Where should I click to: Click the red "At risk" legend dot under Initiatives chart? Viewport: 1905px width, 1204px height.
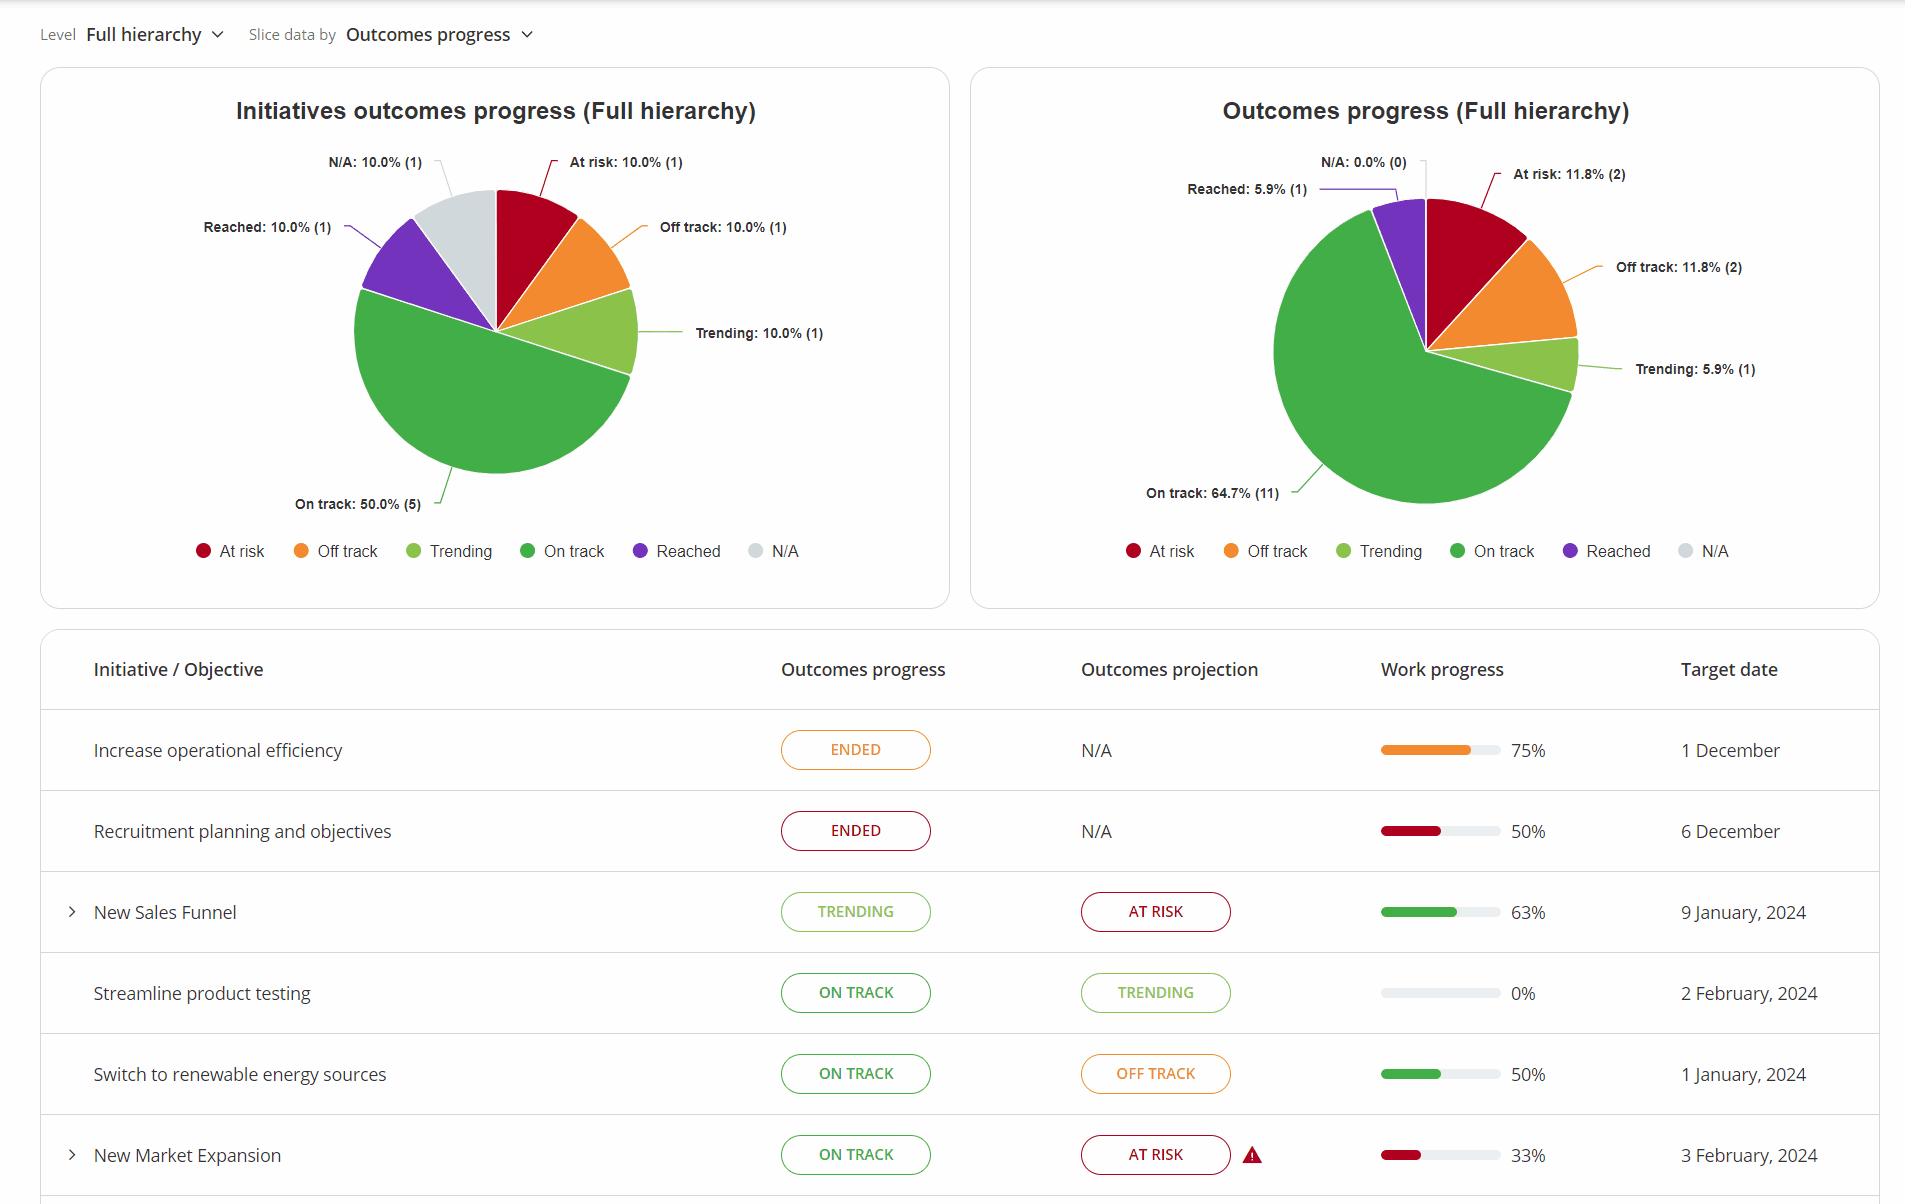[x=203, y=551]
